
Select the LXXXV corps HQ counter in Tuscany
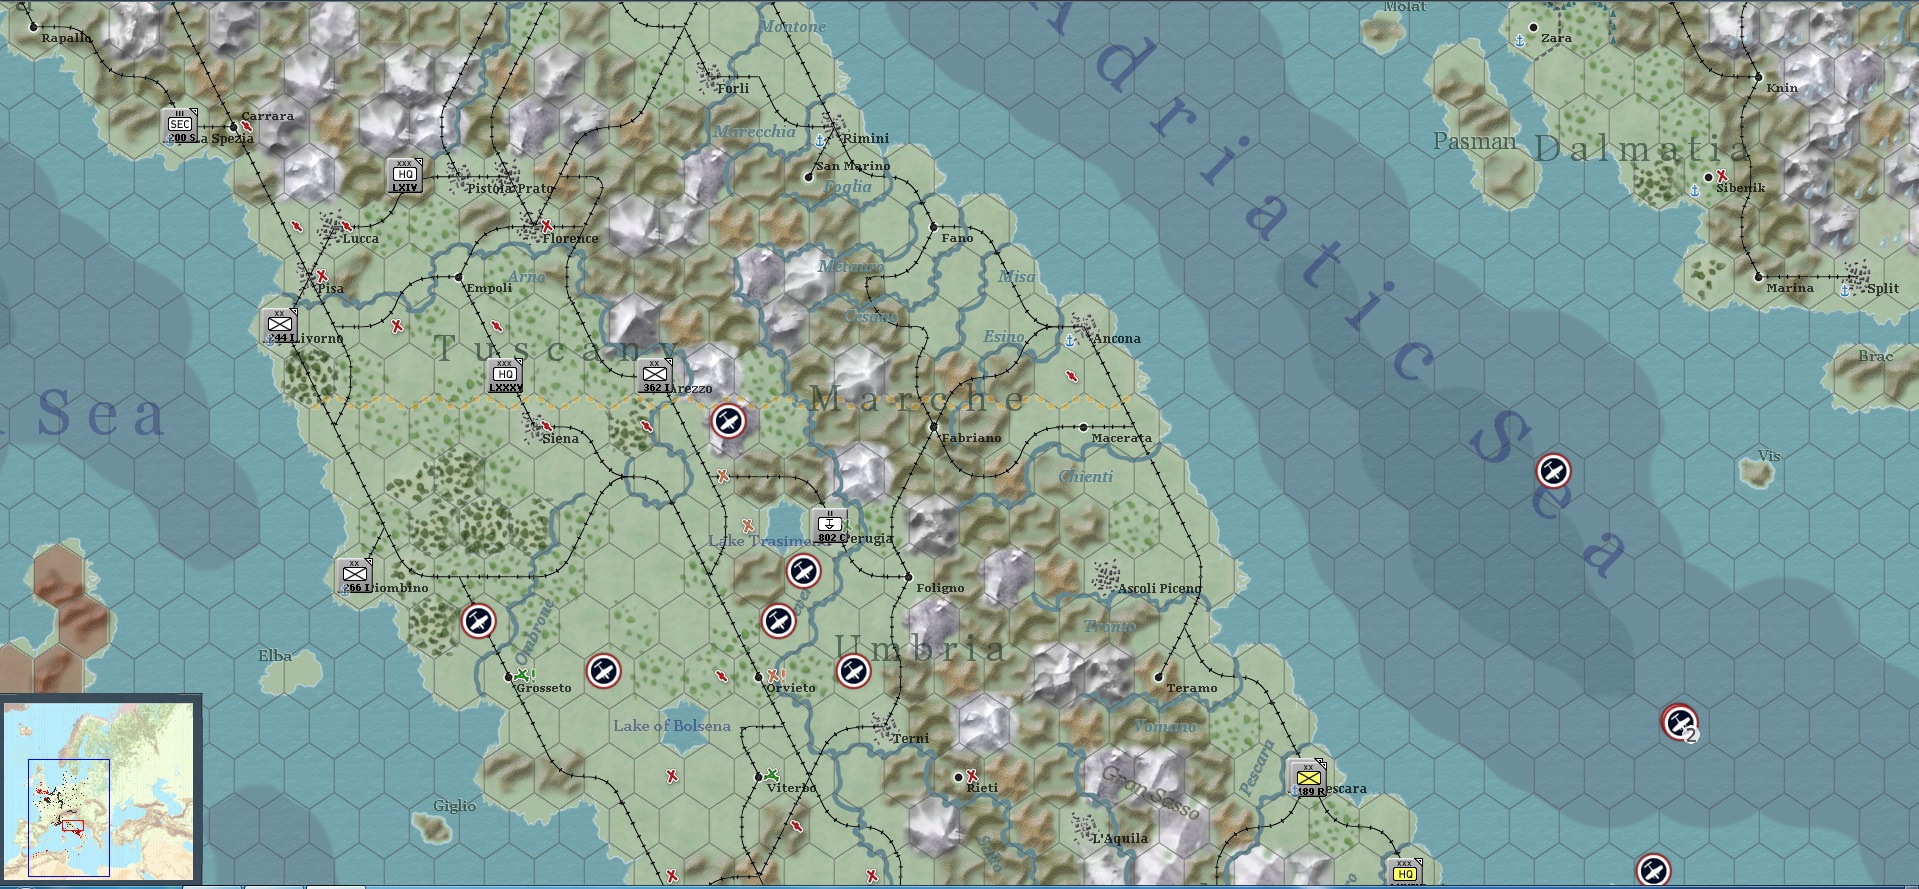coord(505,376)
